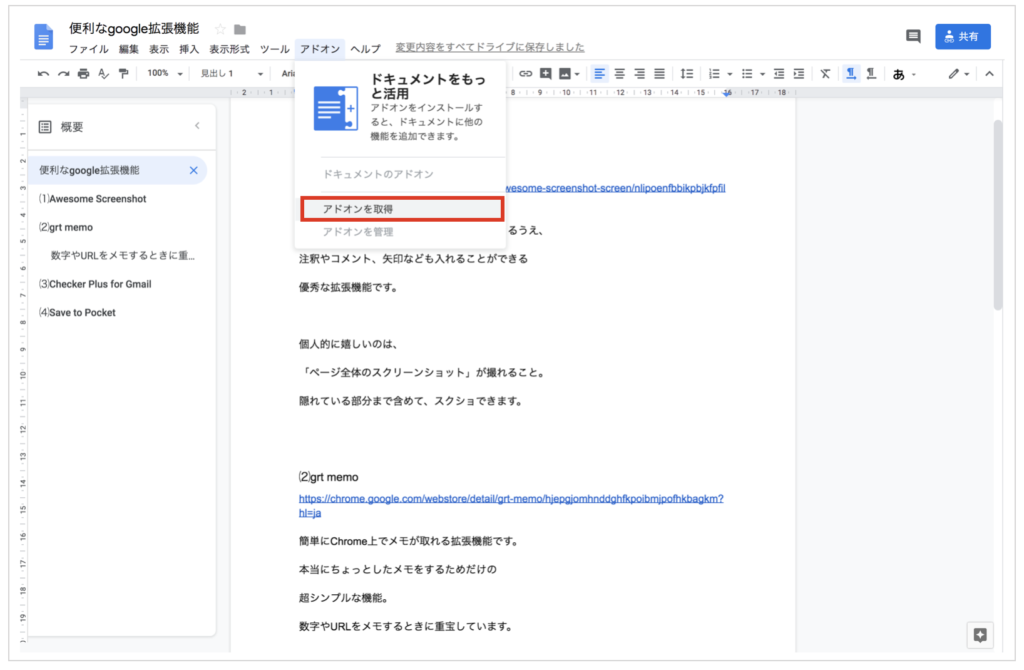
Task: Close the アドオン menu in the menu bar
Action: (320, 49)
